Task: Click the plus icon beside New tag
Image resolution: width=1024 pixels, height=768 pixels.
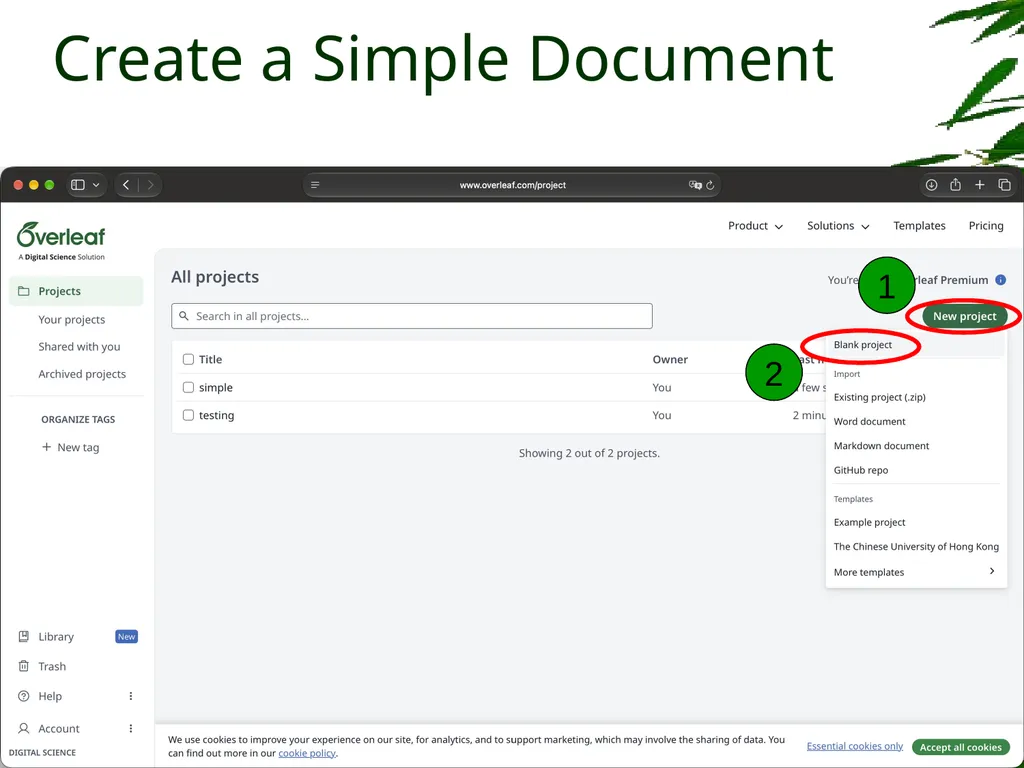Action: (46, 447)
